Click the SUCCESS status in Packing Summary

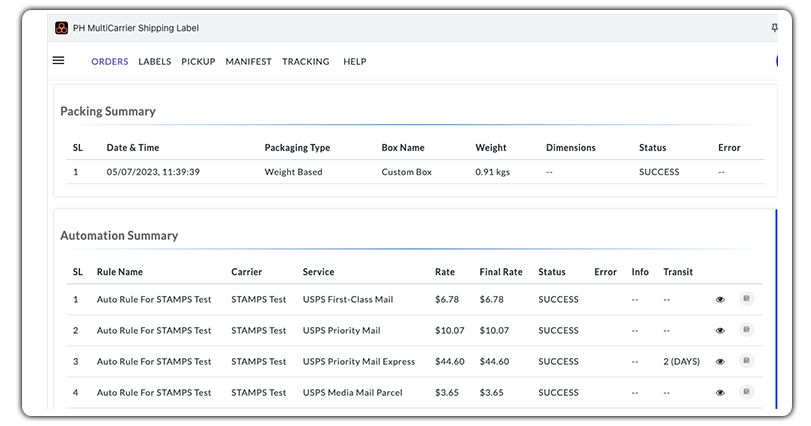(x=659, y=172)
